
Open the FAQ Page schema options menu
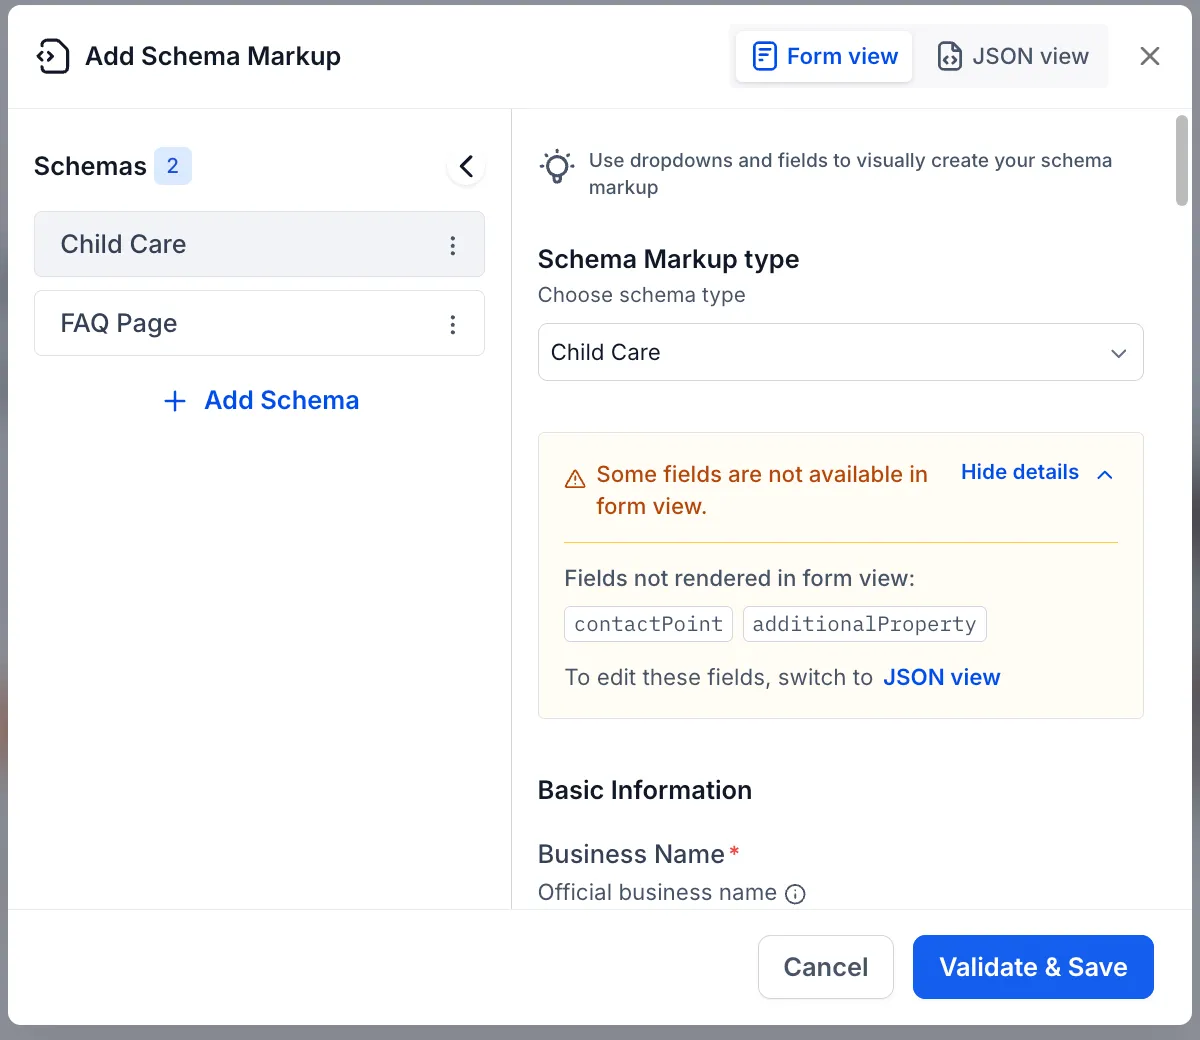[x=453, y=323]
